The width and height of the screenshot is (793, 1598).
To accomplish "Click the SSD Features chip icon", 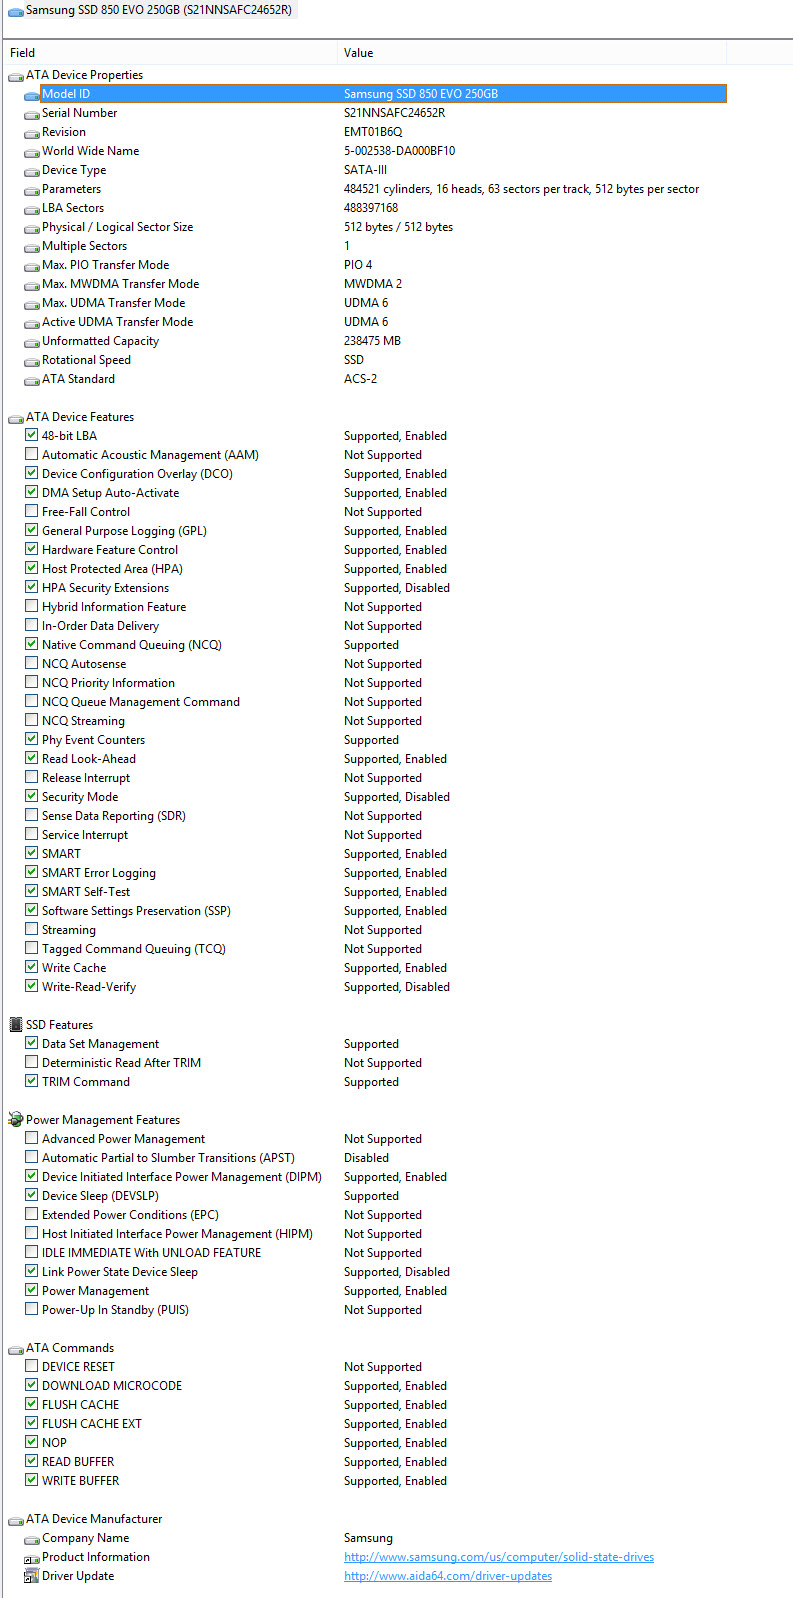I will 15,1025.
